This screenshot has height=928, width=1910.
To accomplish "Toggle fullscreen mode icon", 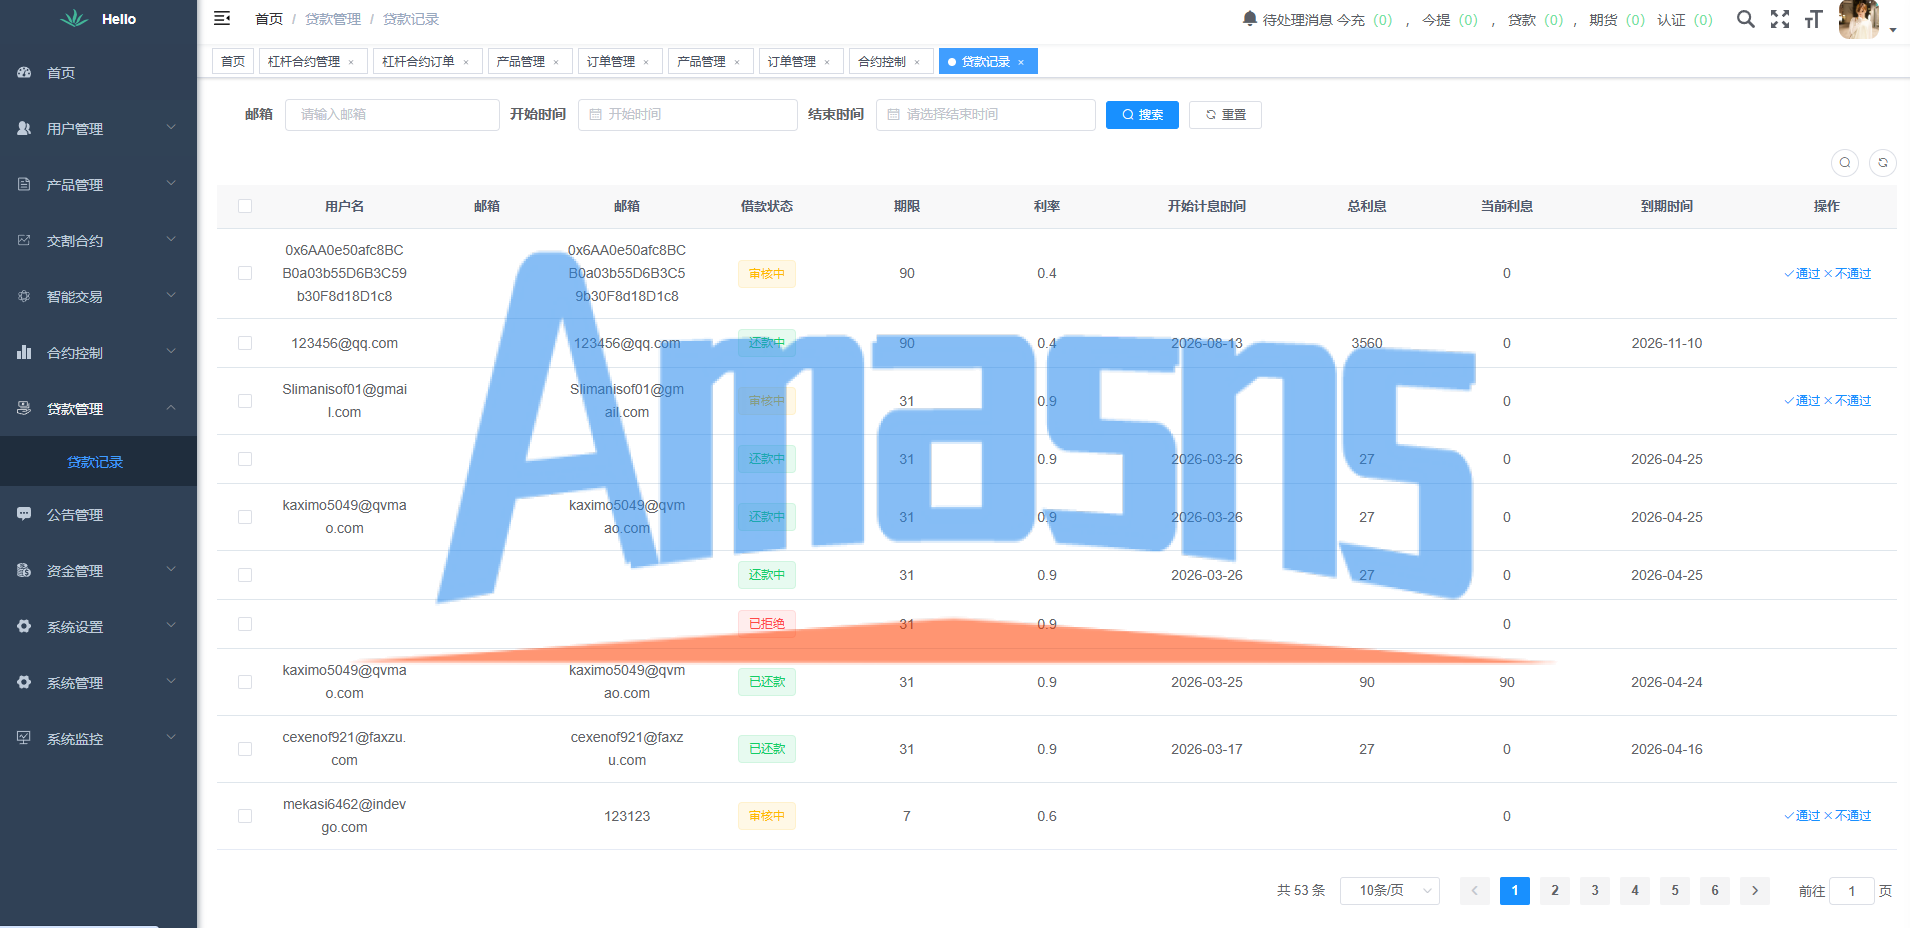I will pyautogui.click(x=1780, y=18).
